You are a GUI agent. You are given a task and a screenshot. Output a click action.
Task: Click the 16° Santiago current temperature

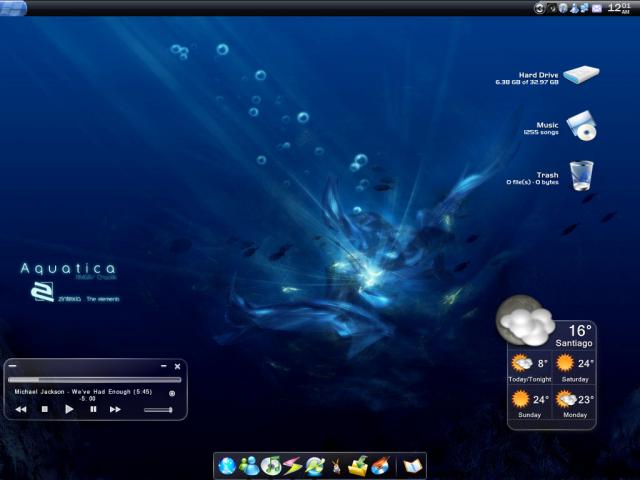coord(574,336)
